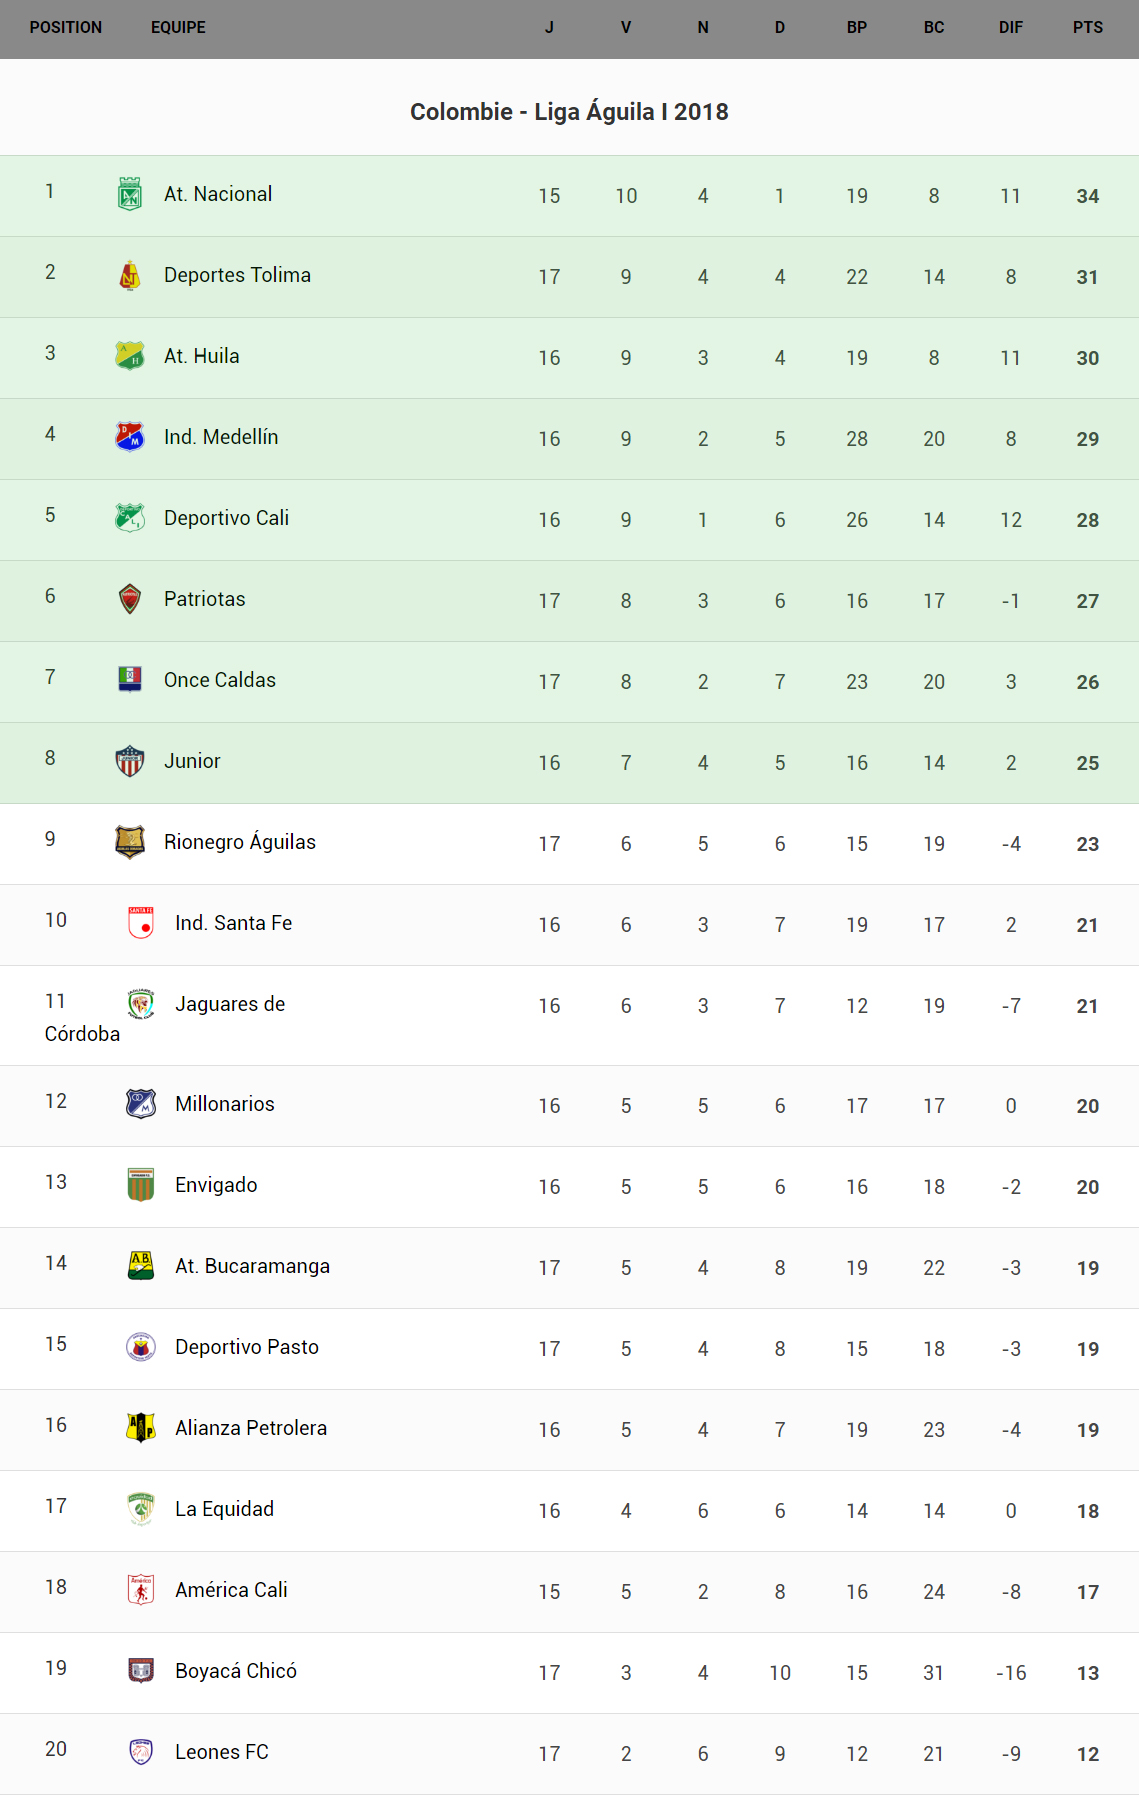Click the At. Nacional club crest
The height and width of the screenshot is (1799, 1139).
[x=130, y=194]
